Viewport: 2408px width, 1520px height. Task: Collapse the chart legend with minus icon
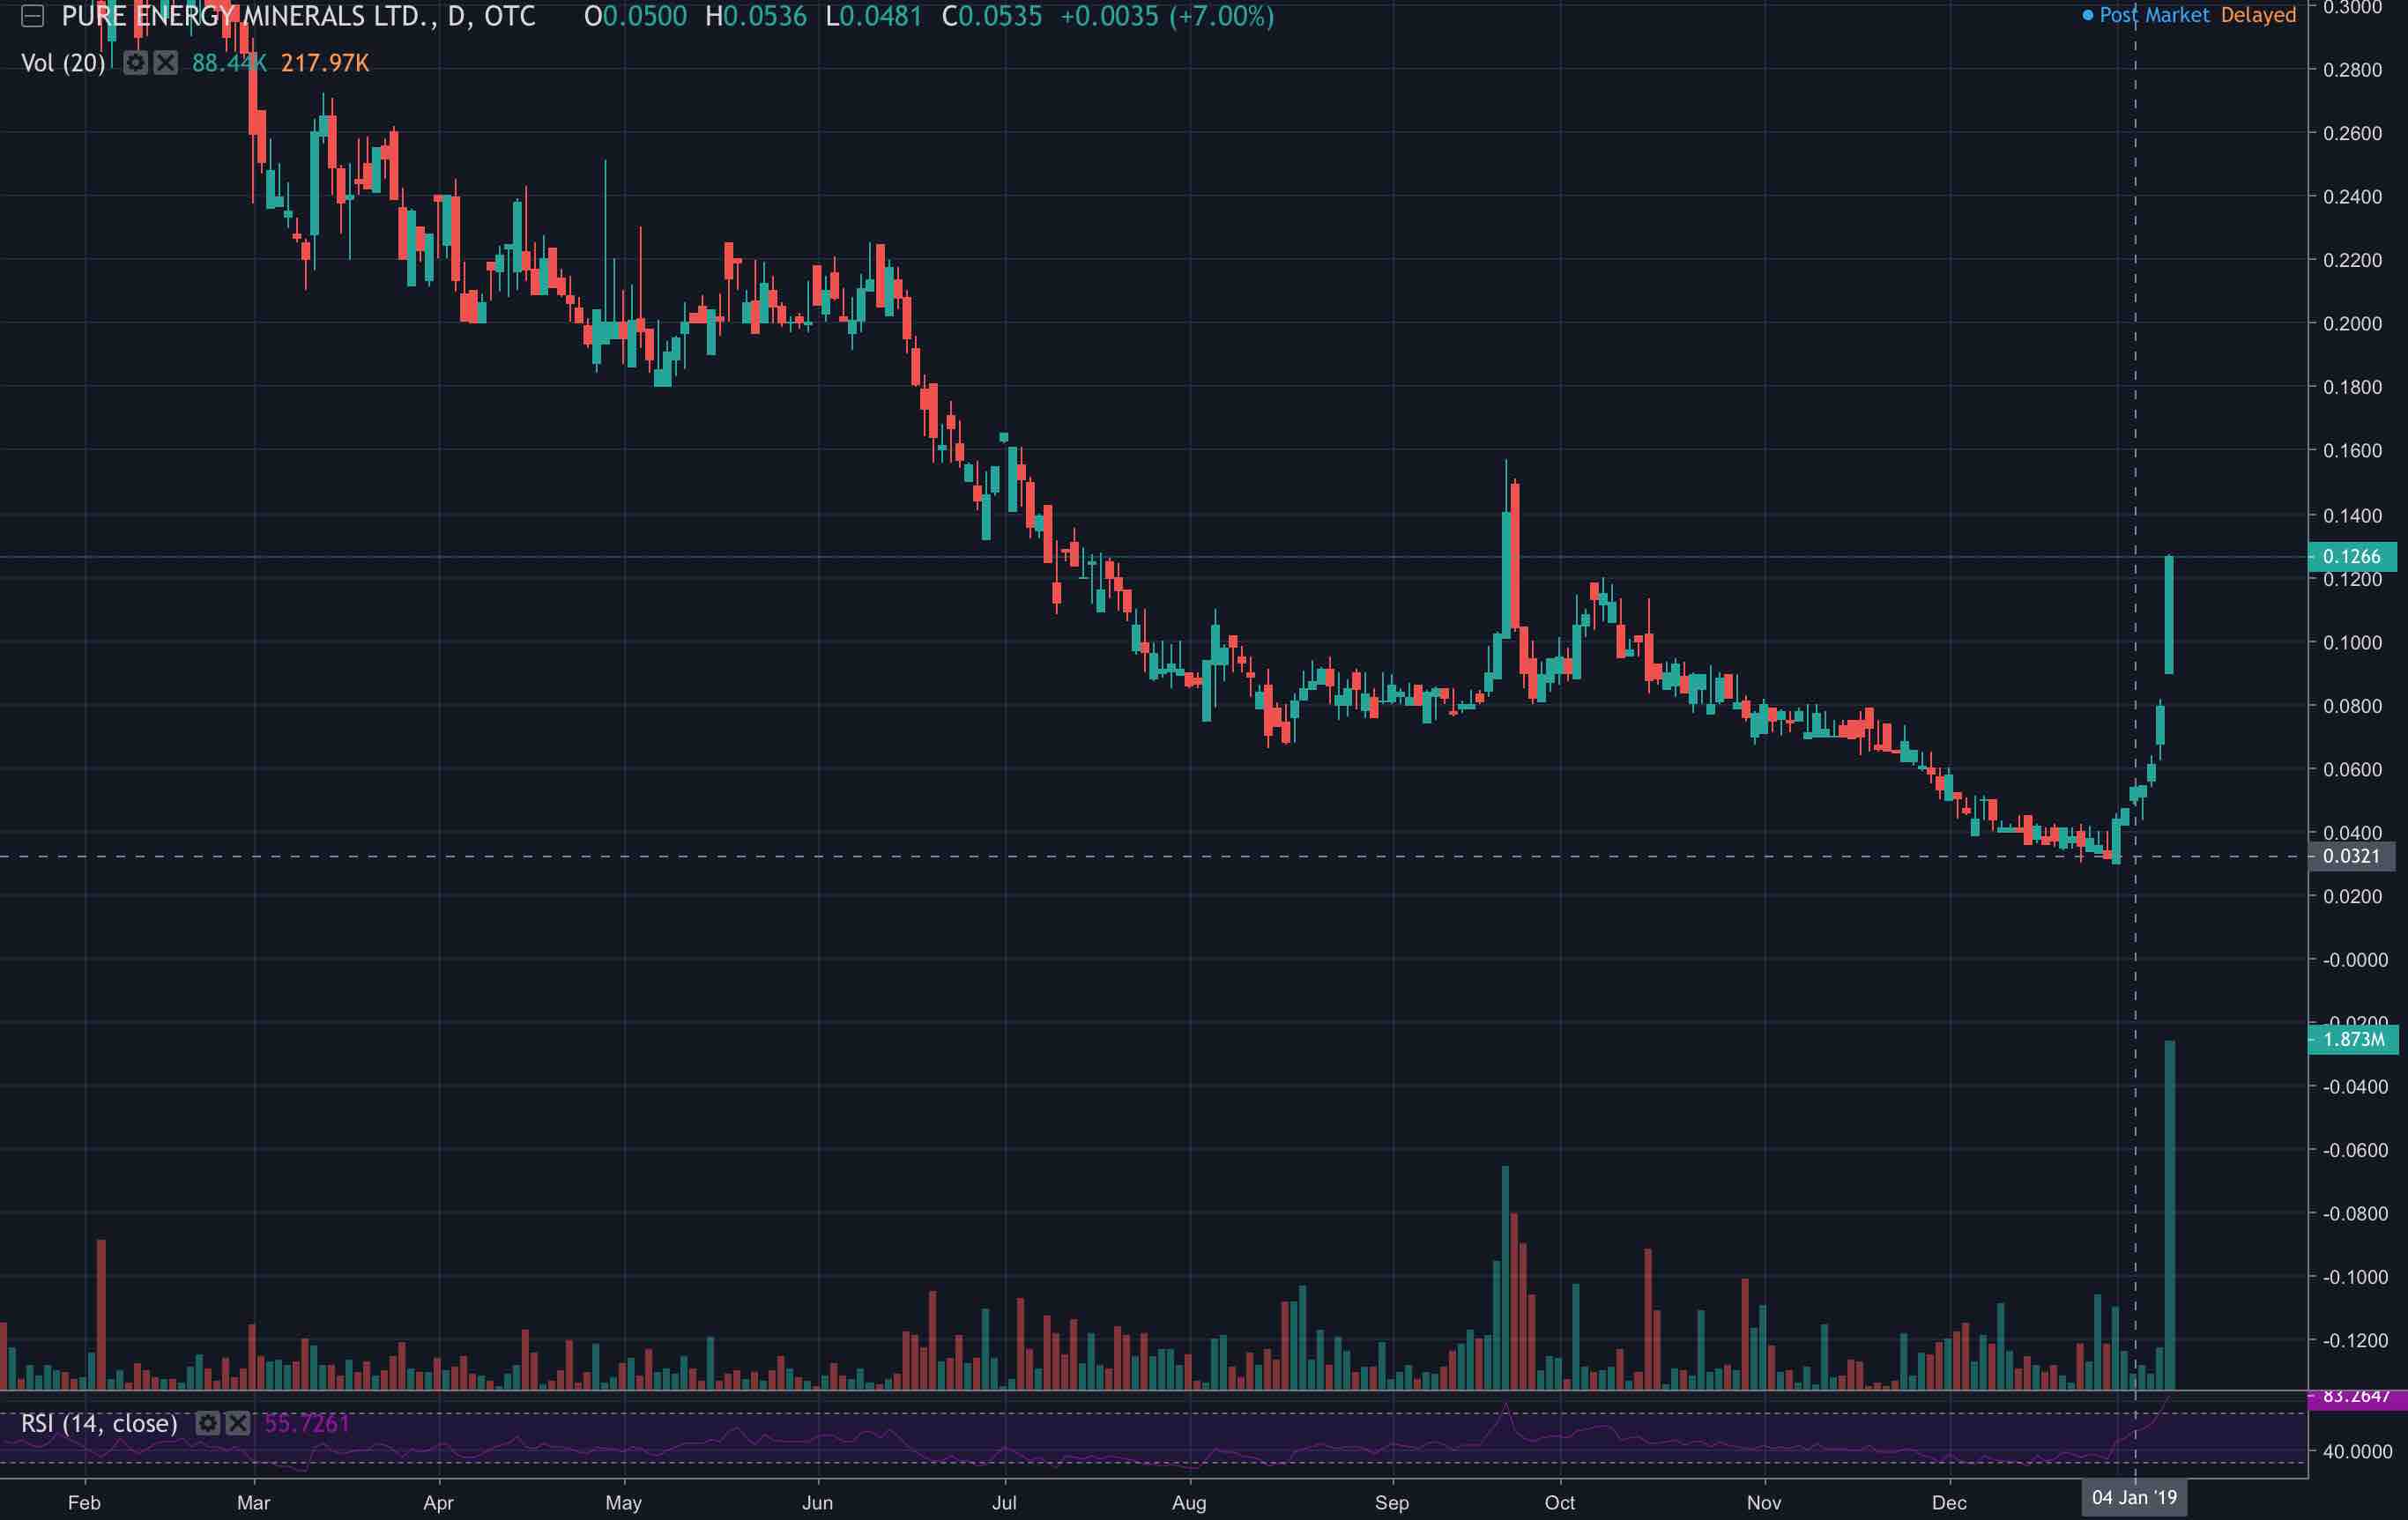32,17
